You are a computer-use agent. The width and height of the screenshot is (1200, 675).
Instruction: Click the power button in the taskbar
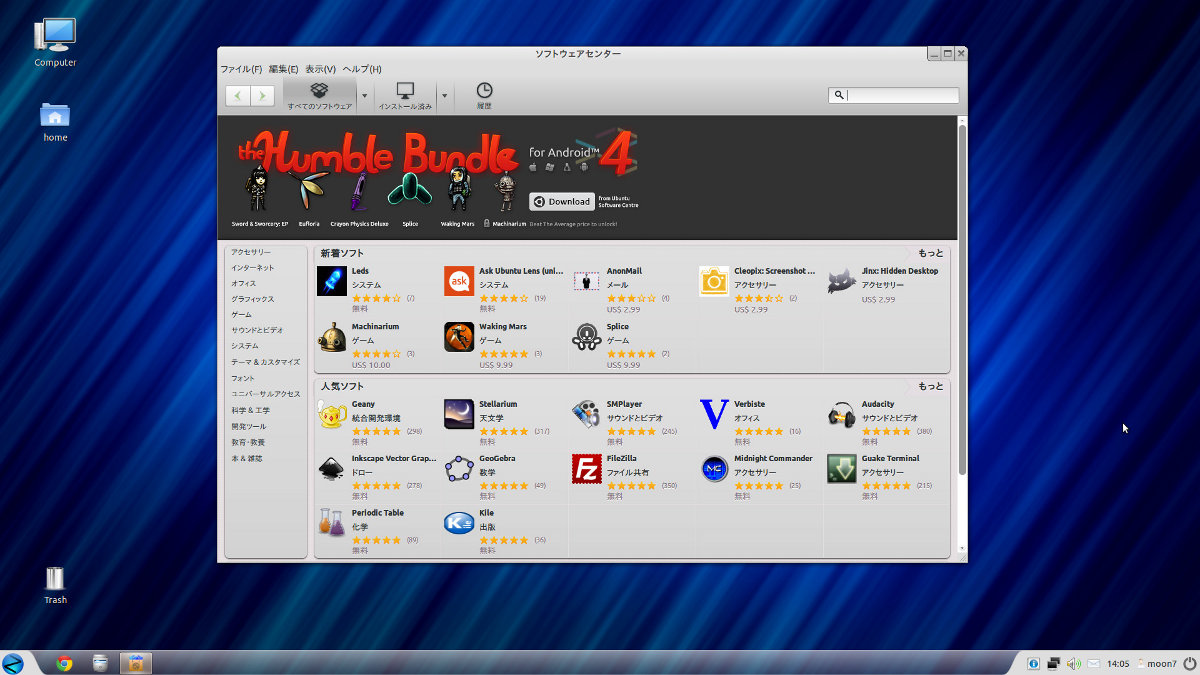pos(1188,663)
